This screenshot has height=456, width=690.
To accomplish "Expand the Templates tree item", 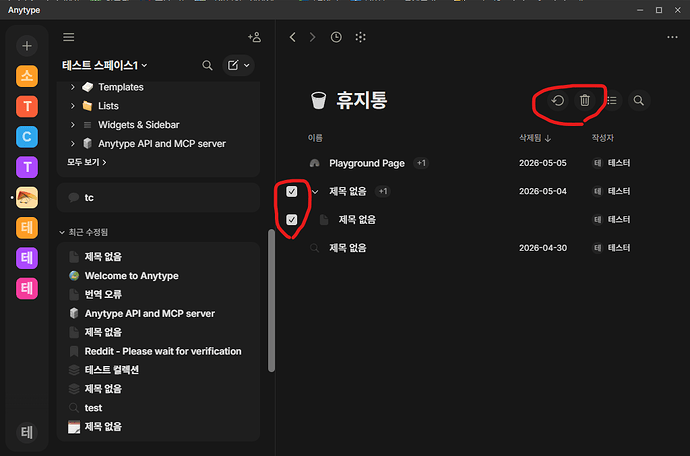I will (73, 87).
